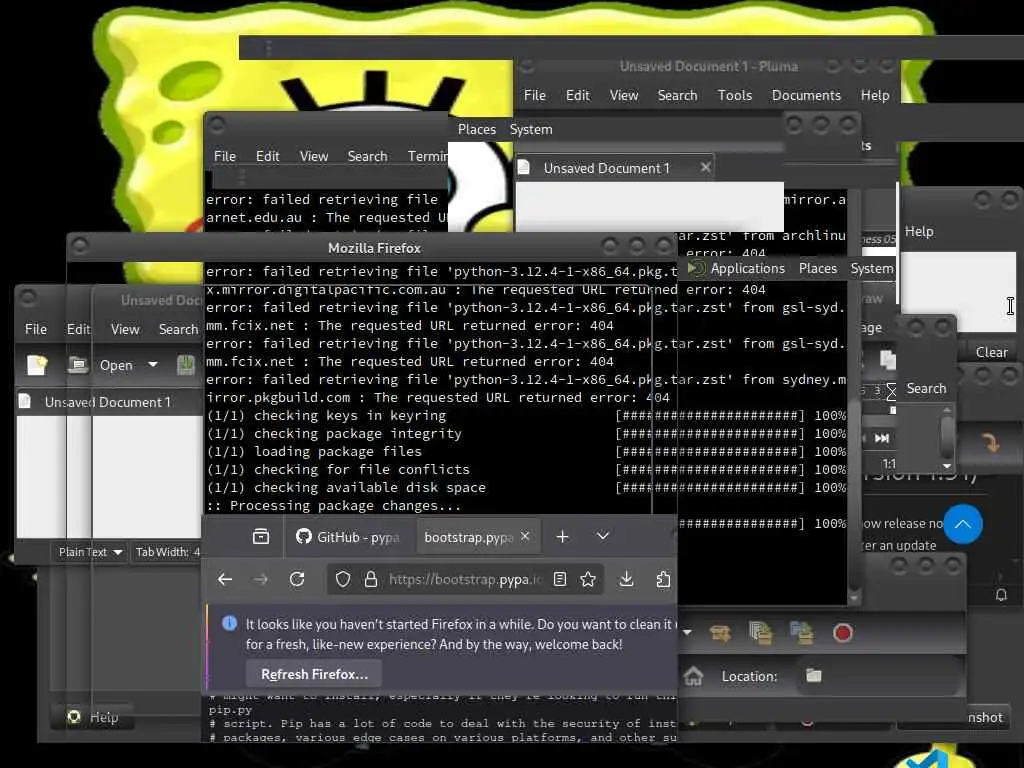Viewport: 1024px width, 768px height.
Task: Click the blue info icon in Firefox notification
Action: pos(229,623)
